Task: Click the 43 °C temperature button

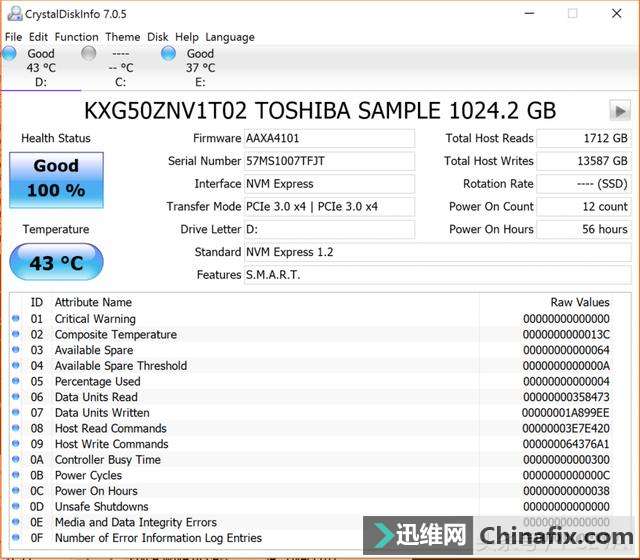Action: pyautogui.click(x=56, y=262)
